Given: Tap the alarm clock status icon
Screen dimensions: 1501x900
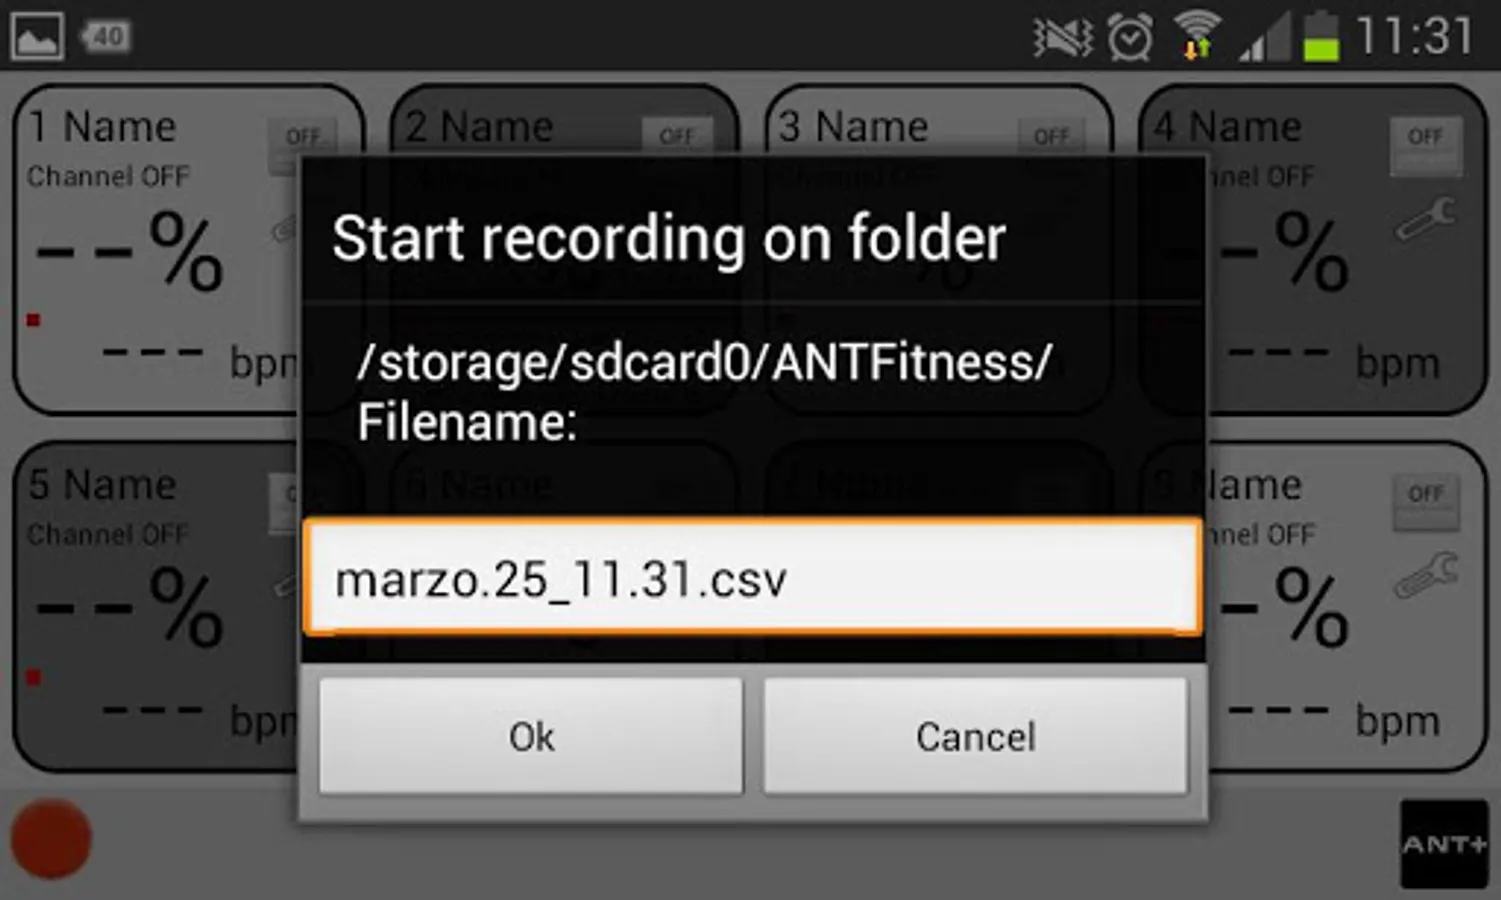Looking at the screenshot, I should (1130, 39).
